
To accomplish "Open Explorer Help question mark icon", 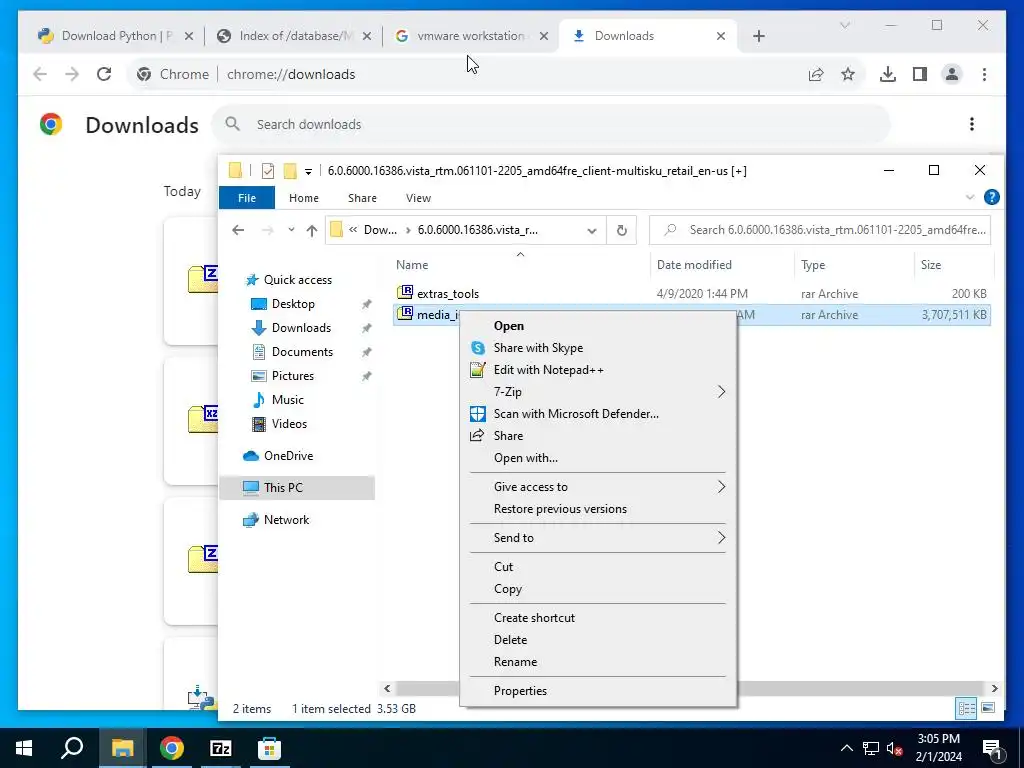I will tap(991, 197).
